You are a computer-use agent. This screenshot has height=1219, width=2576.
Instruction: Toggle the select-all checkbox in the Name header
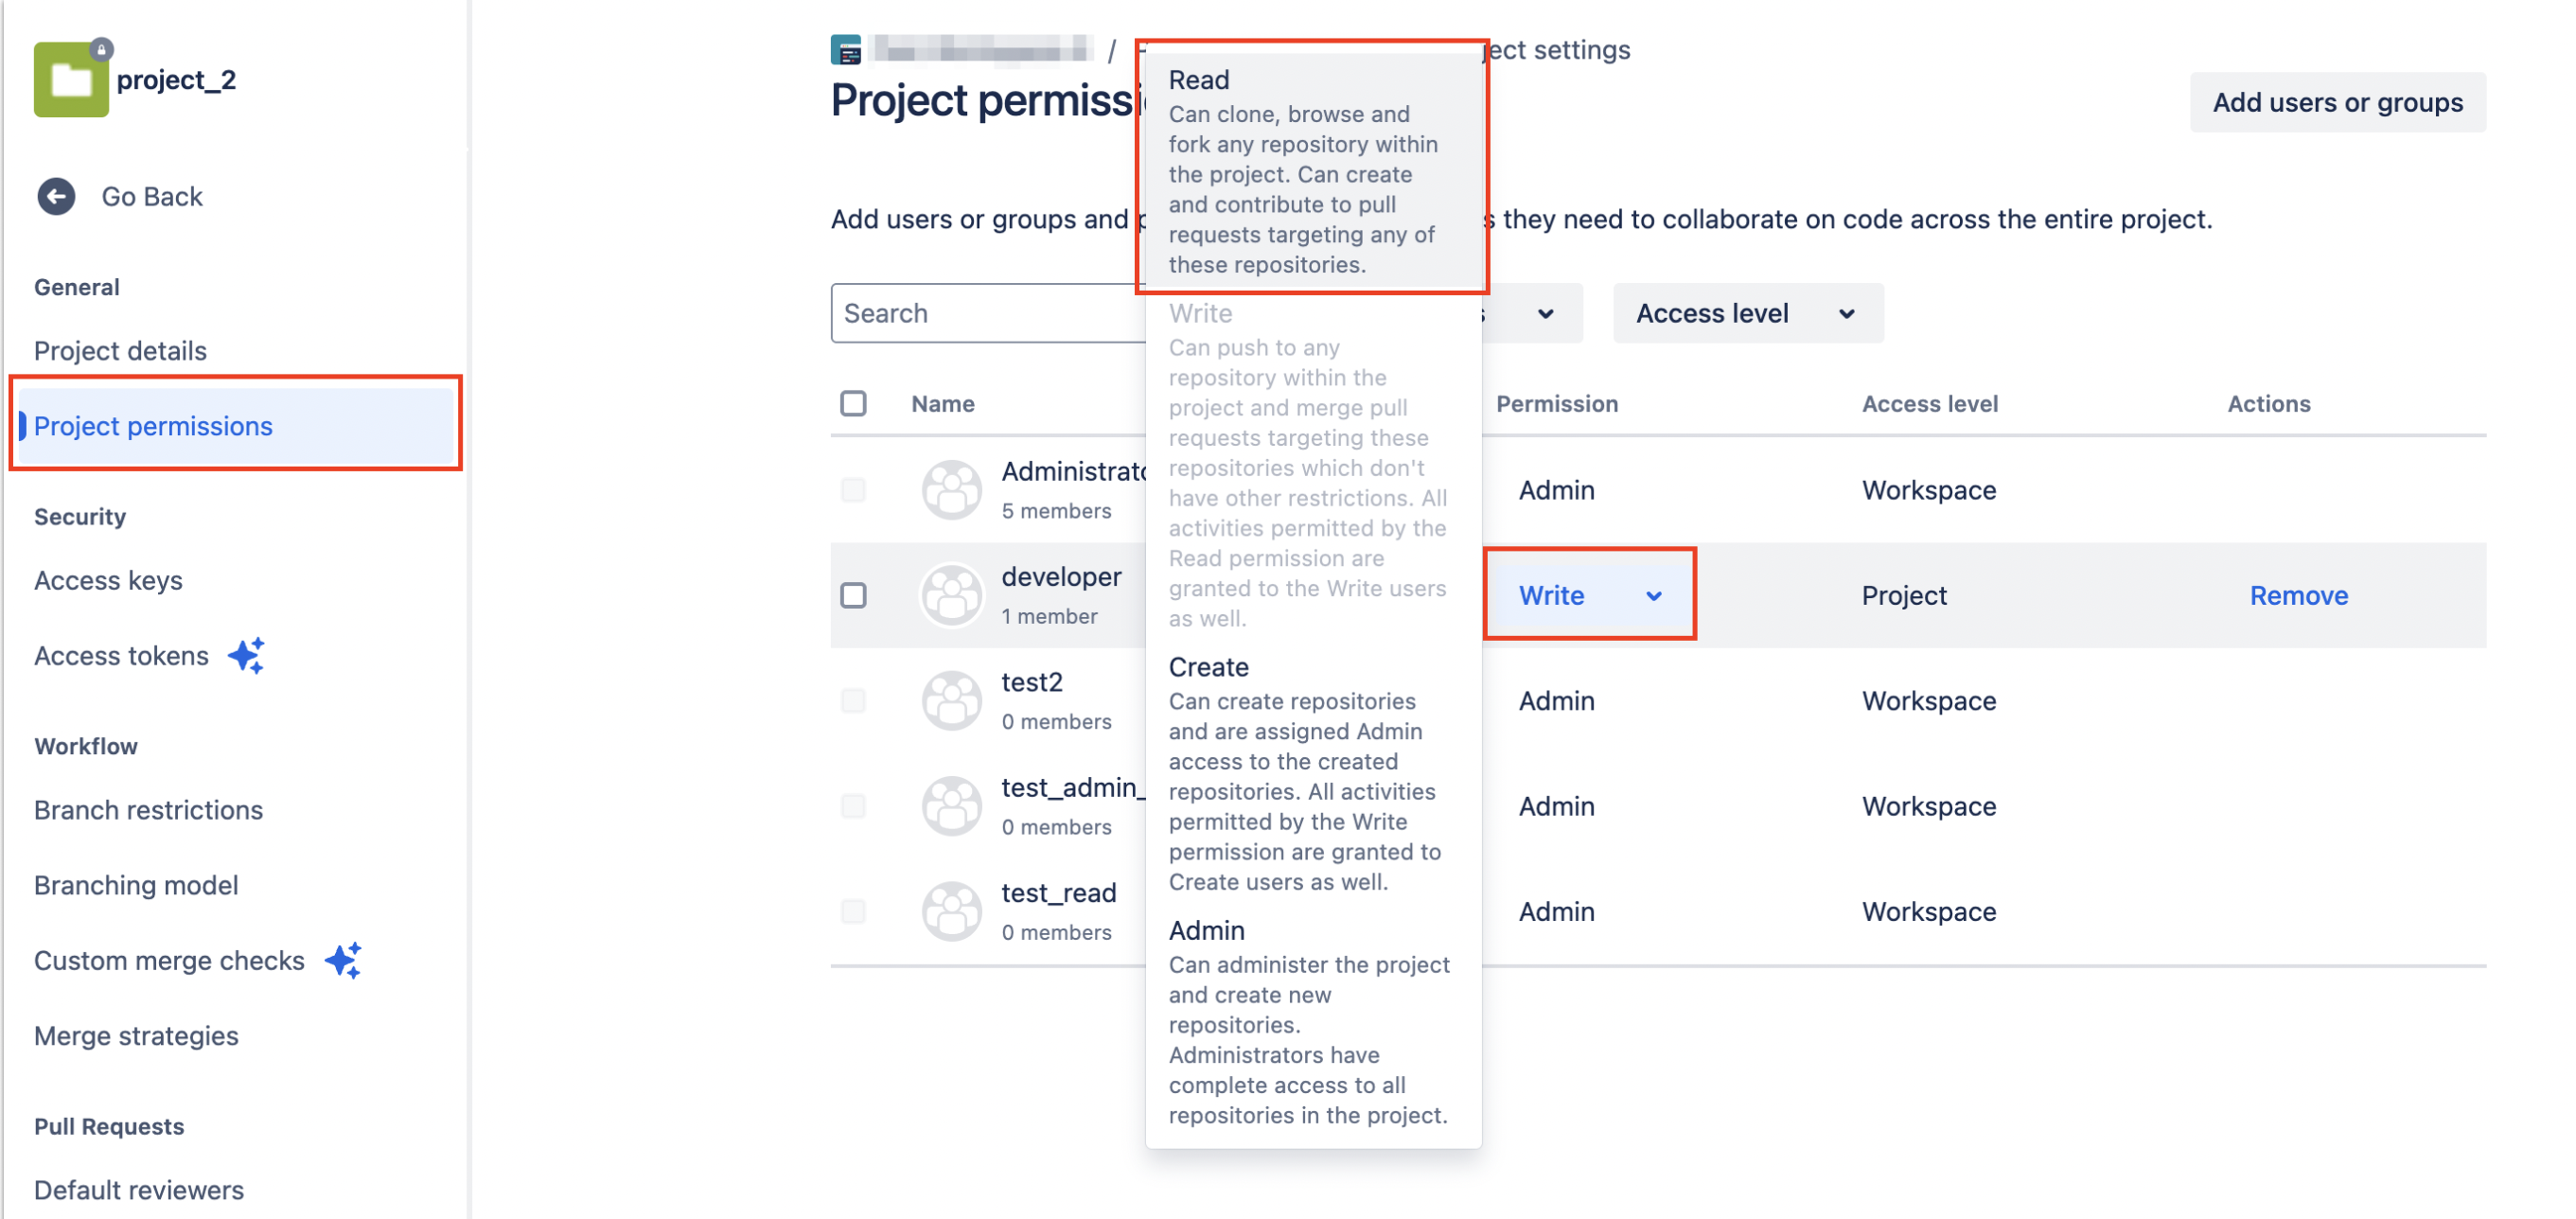(853, 402)
